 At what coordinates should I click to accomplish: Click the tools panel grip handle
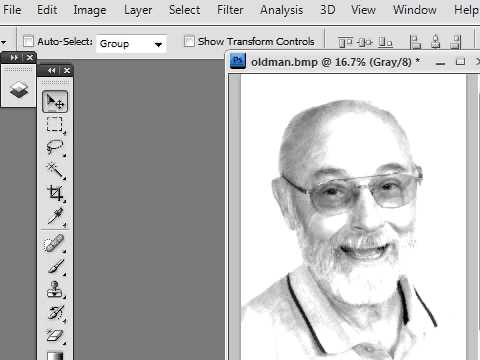pyautogui.click(x=55, y=81)
